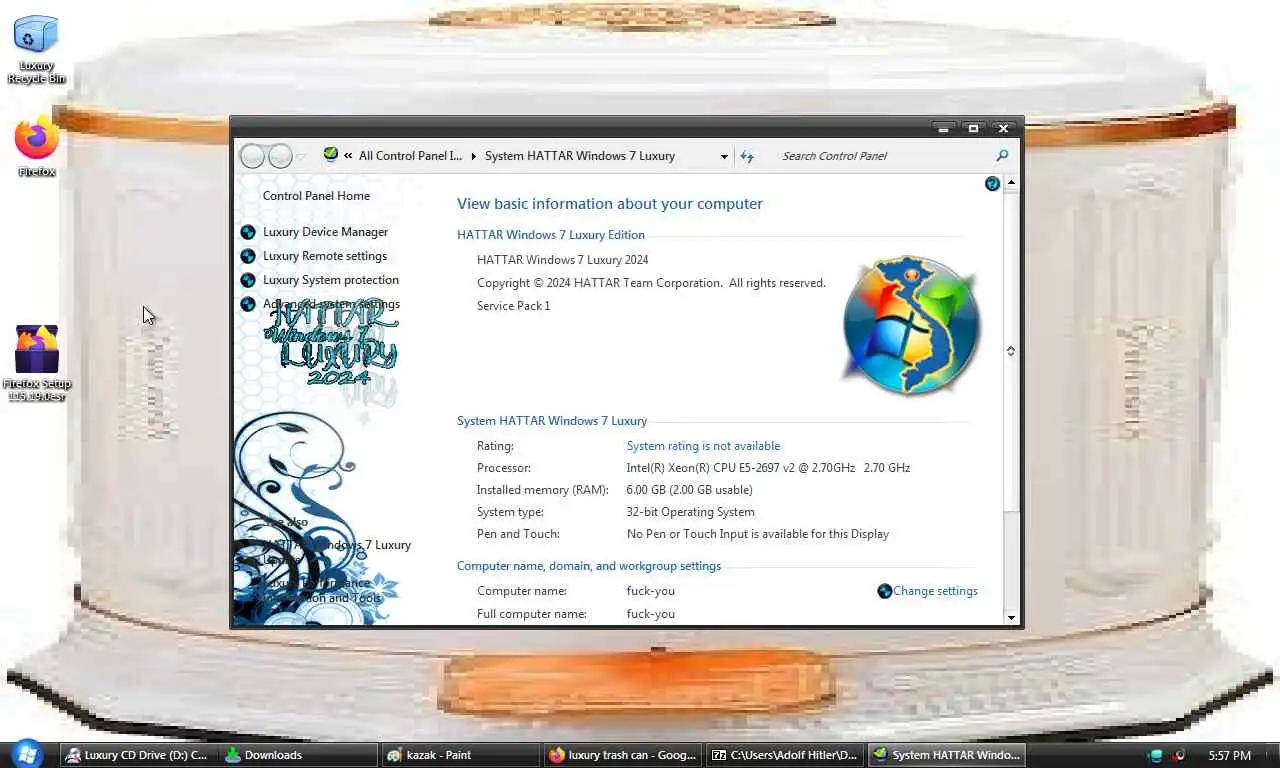
Task: Select the Firefox desktop shortcut
Action: tap(36, 146)
